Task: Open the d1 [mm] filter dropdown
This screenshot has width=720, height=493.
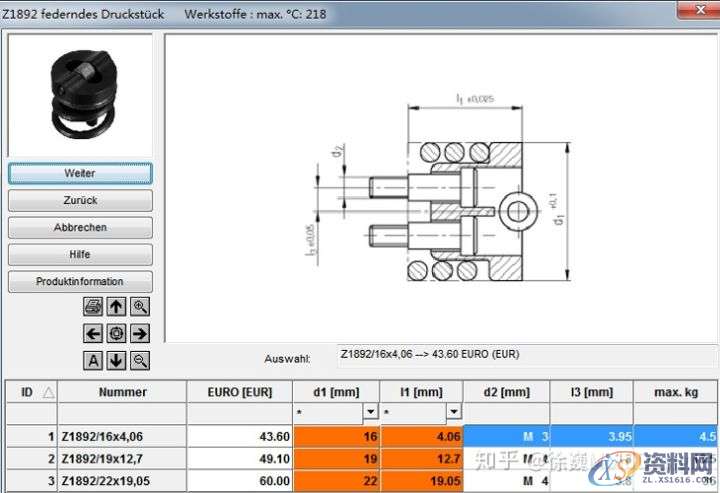Action: (370, 412)
